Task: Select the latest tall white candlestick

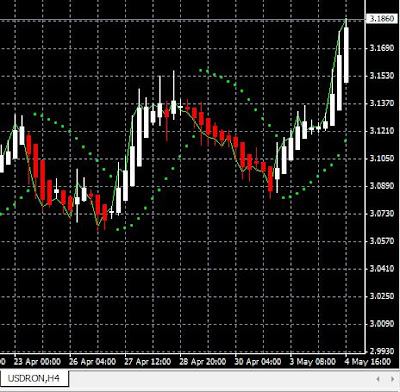Action: click(x=346, y=55)
